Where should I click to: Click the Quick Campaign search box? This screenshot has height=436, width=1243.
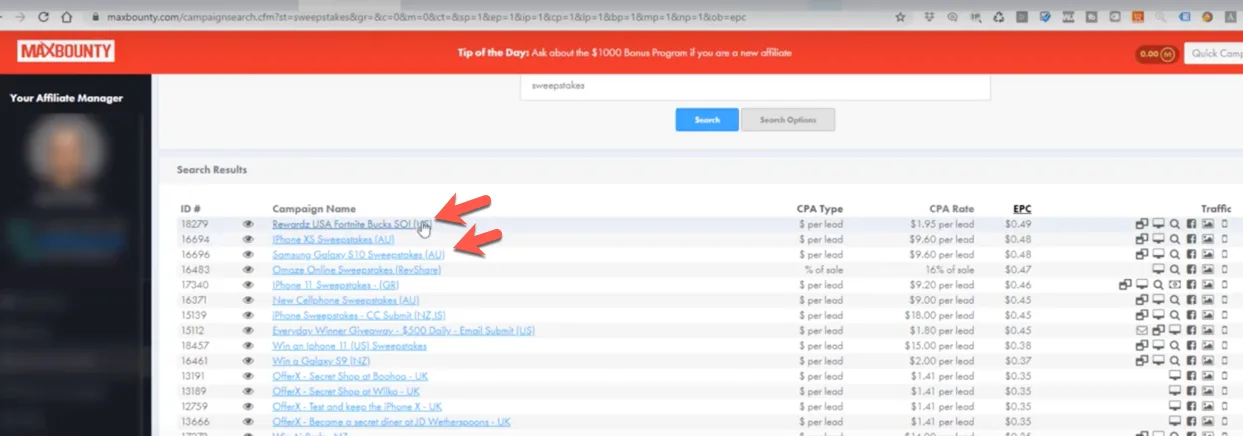point(1213,54)
